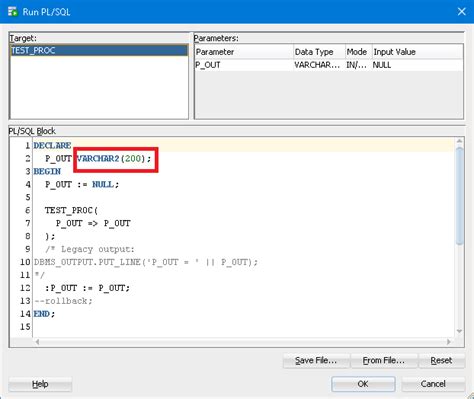Close the Run PL/SQL dialog
The height and width of the screenshot is (399, 474).
462,12
